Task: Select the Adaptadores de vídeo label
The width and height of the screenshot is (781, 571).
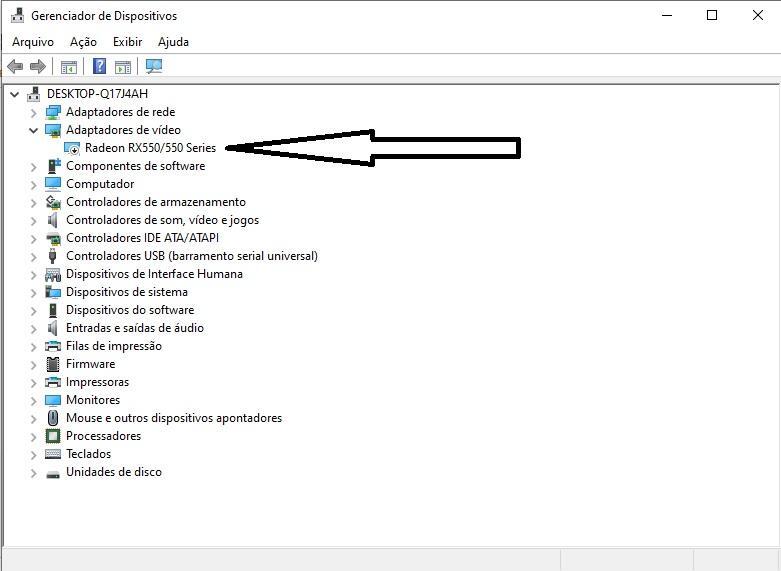Action: click(x=124, y=130)
